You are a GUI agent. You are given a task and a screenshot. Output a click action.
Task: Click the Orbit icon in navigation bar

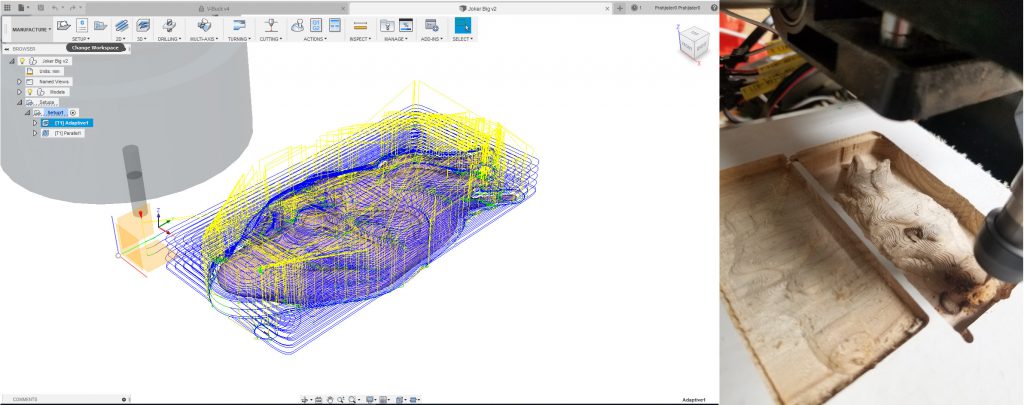coord(304,399)
